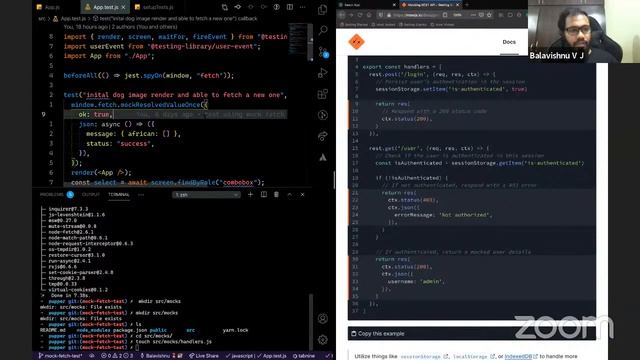Split the terminal with the split icon

point(264,195)
